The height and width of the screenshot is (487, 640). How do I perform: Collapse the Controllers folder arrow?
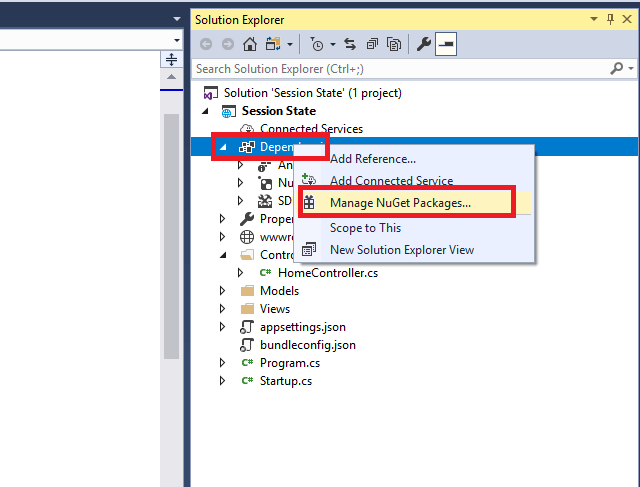[223, 255]
